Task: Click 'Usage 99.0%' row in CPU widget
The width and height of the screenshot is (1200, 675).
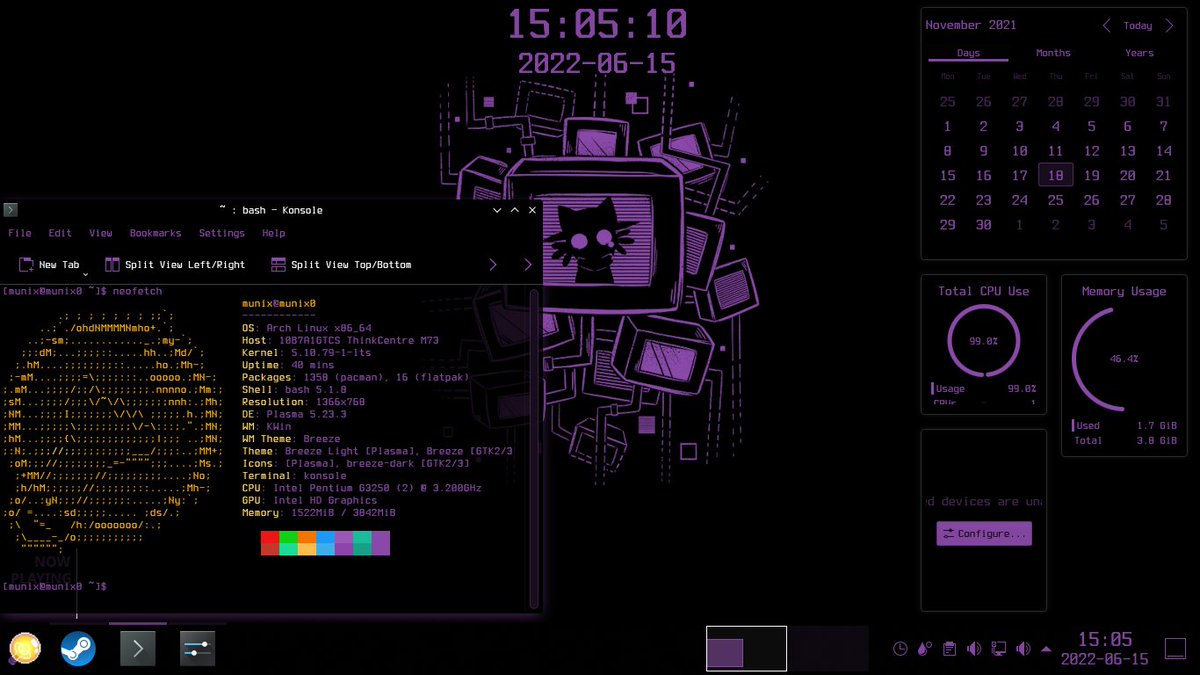Action: click(x=983, y=389)
